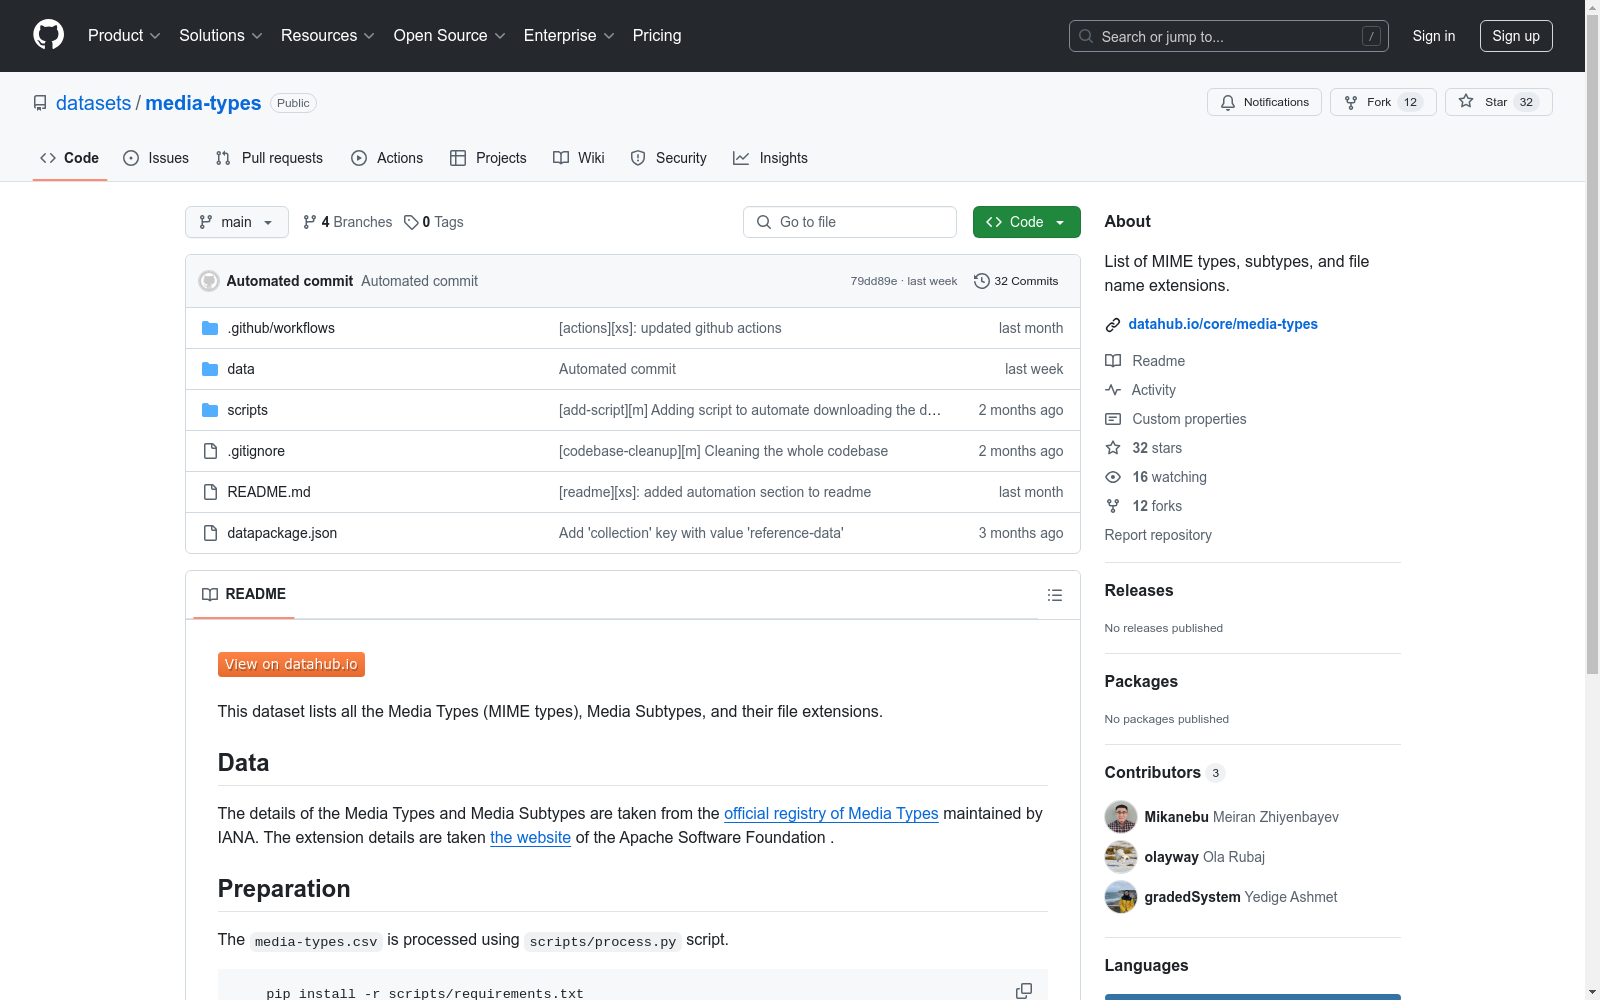The width and height of the screenshot is (1600, 1000).
Task: Click the Fork icon
Action: click(1351, 102)
